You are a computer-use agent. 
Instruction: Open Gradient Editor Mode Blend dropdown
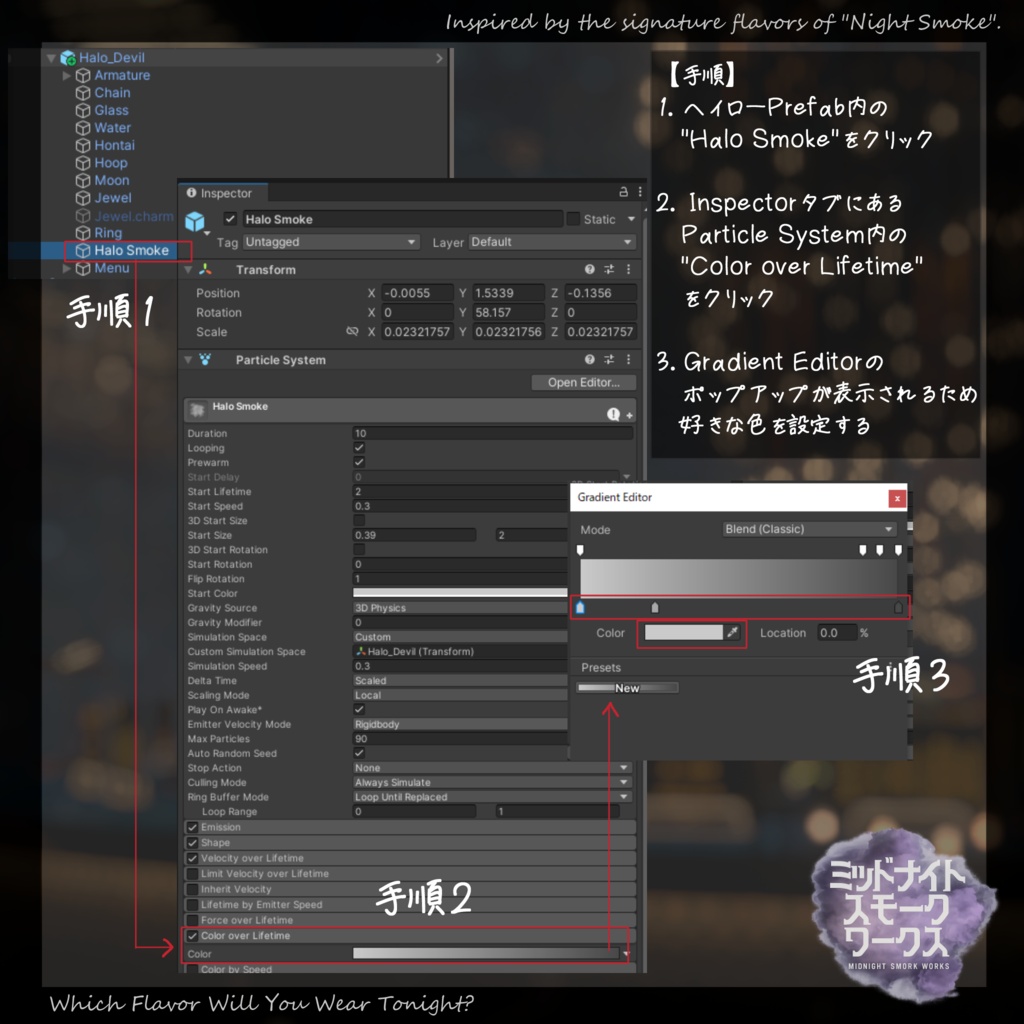(x=809, y=530)
